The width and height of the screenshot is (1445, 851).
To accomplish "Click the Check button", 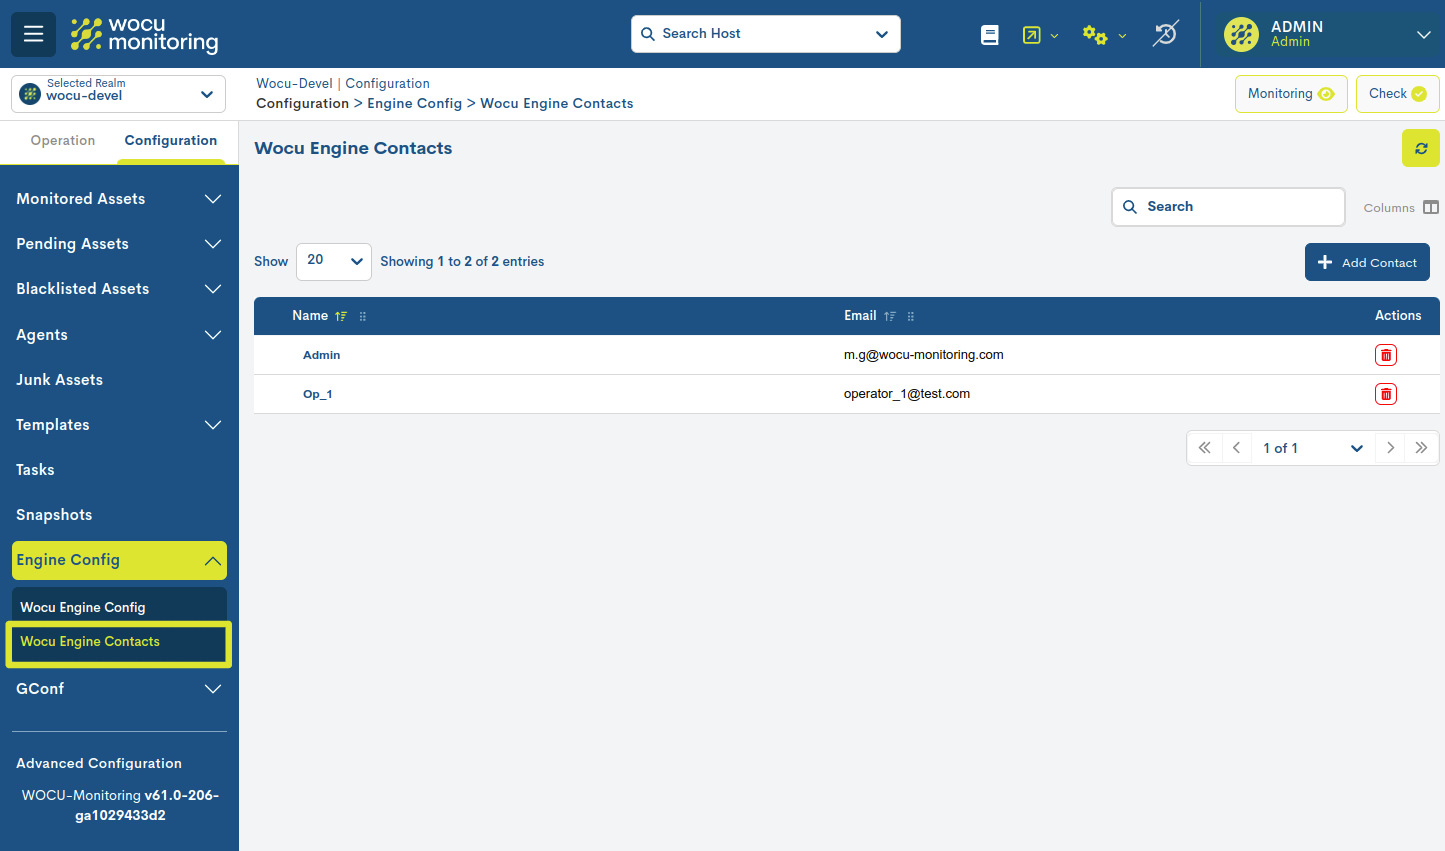I will (1398, 94).
